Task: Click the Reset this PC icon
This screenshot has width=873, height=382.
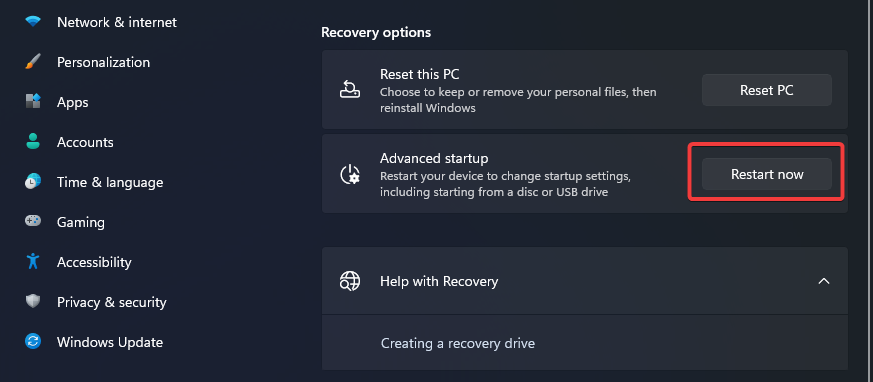Action: click(350, 90)
